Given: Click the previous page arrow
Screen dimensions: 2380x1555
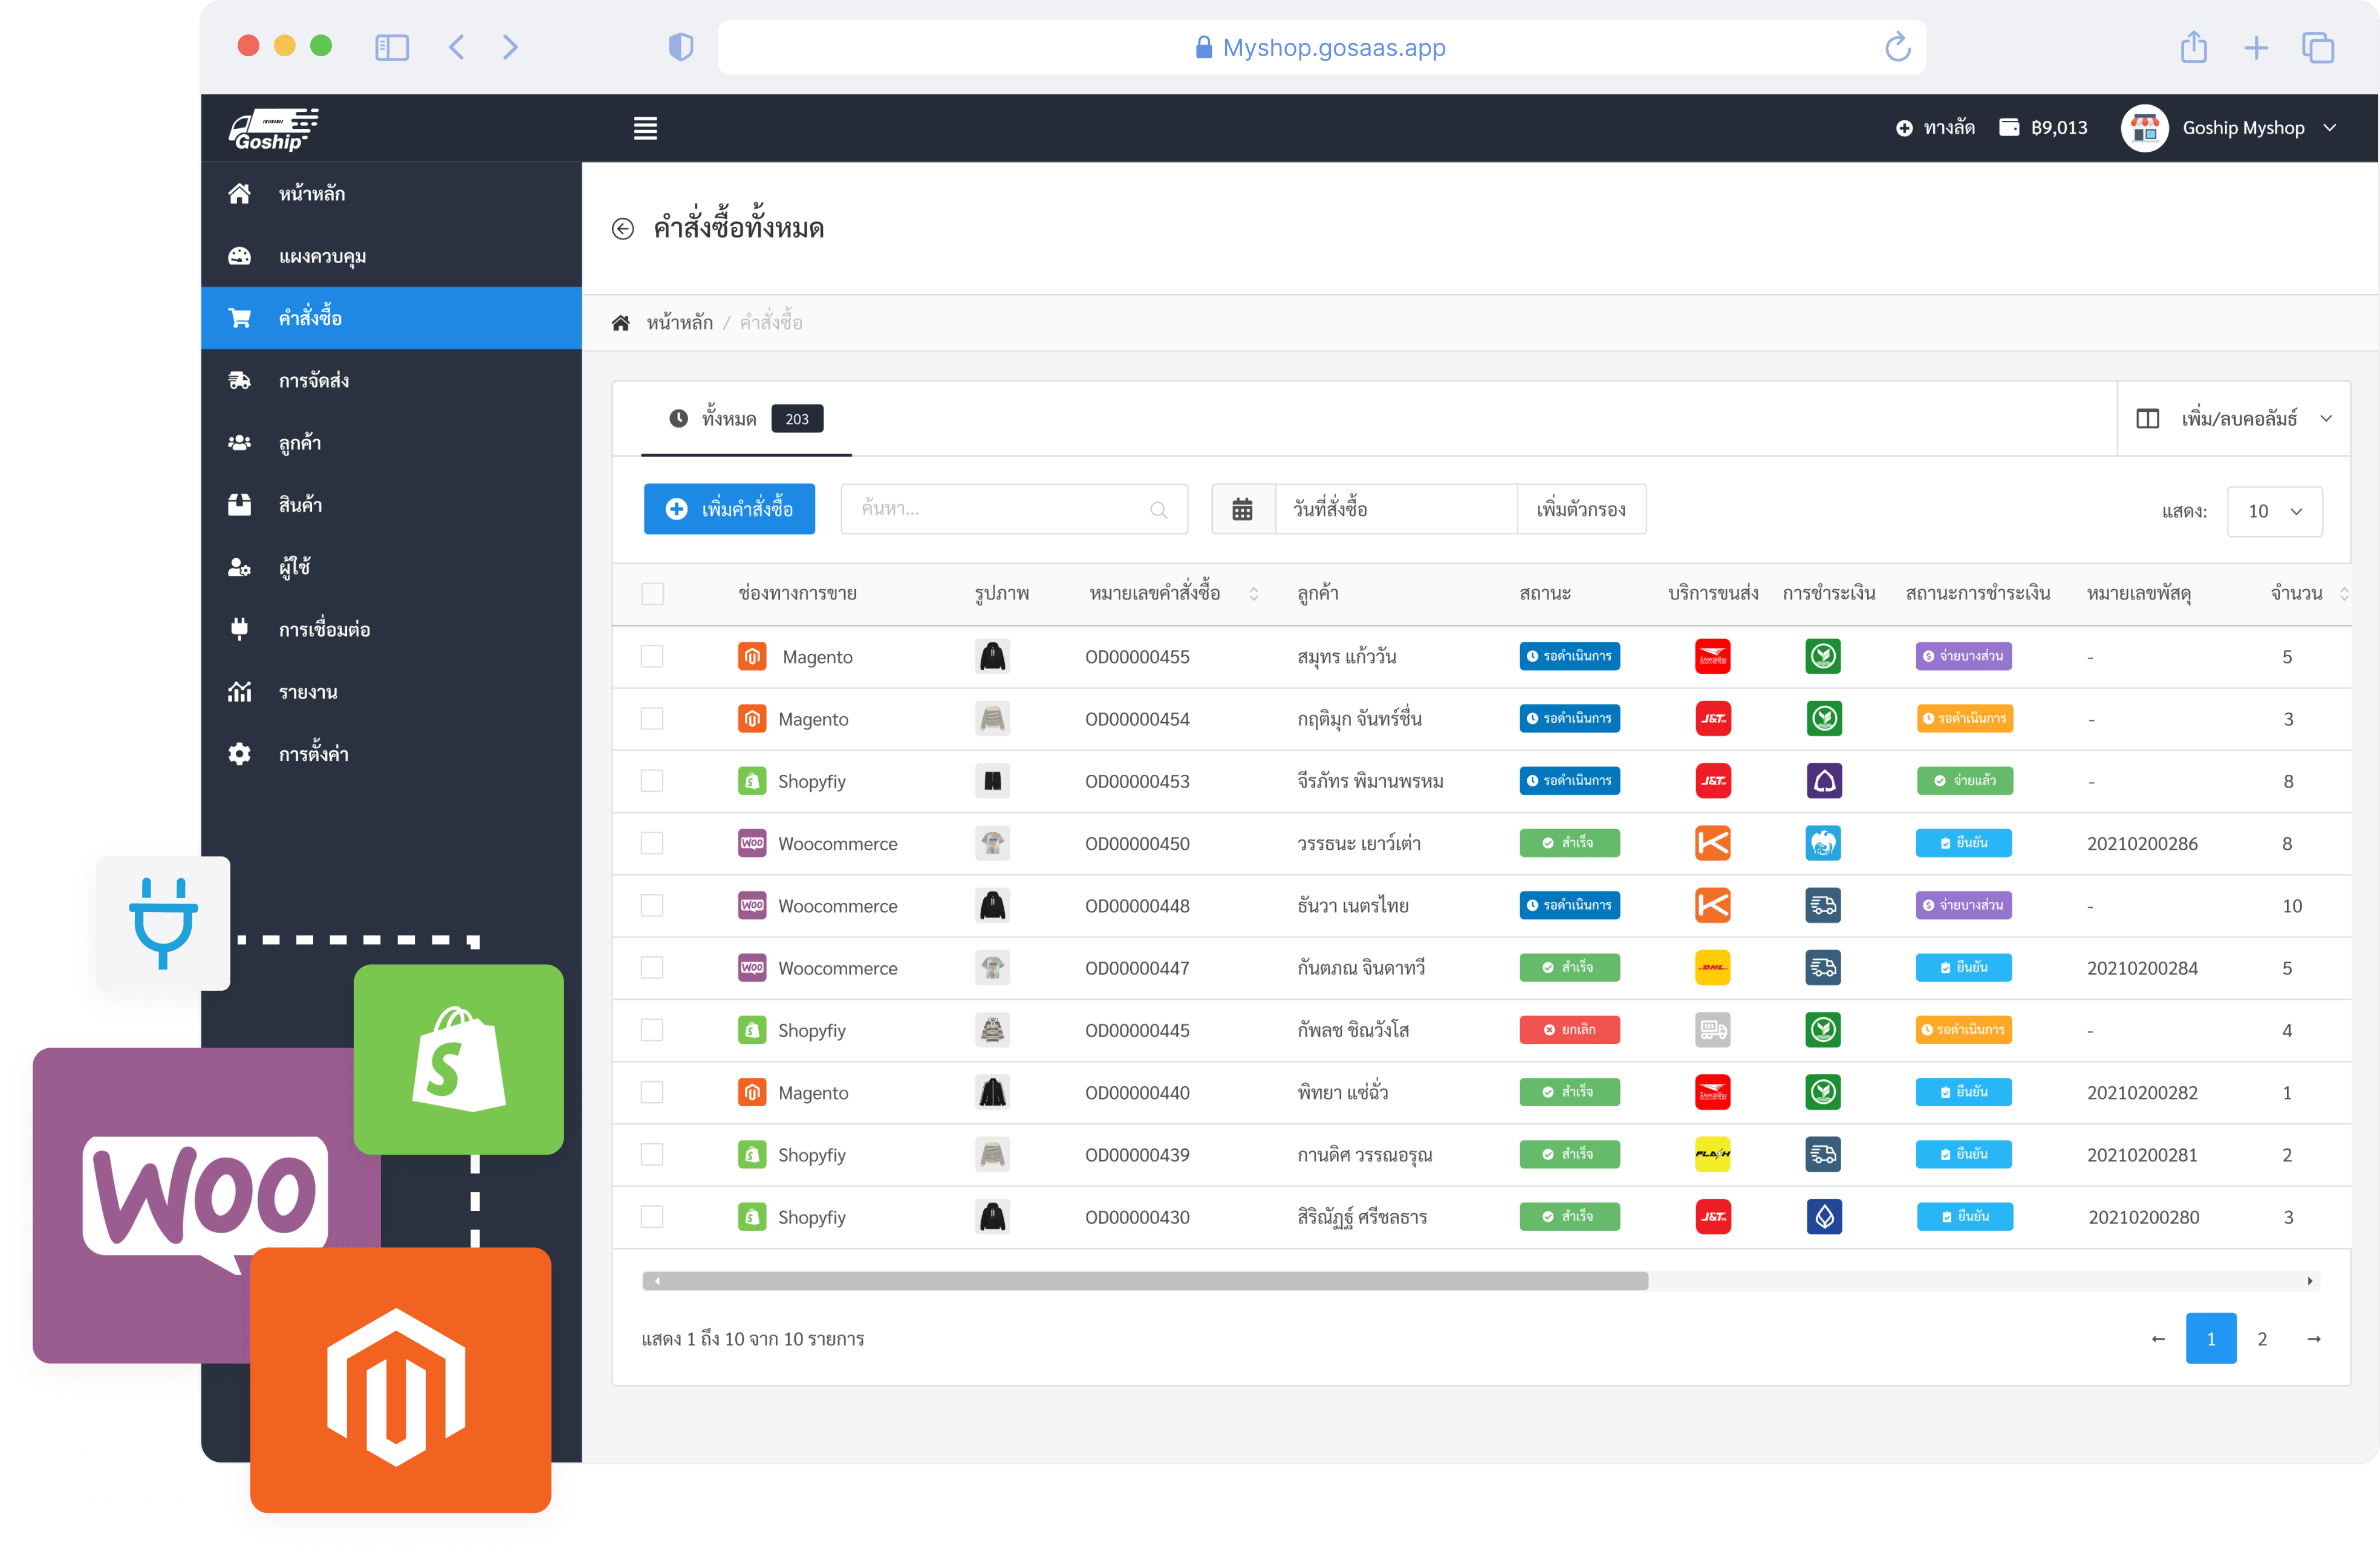Looking at the screenshot, I should pyautogui.click(x=2158, y=1338).
